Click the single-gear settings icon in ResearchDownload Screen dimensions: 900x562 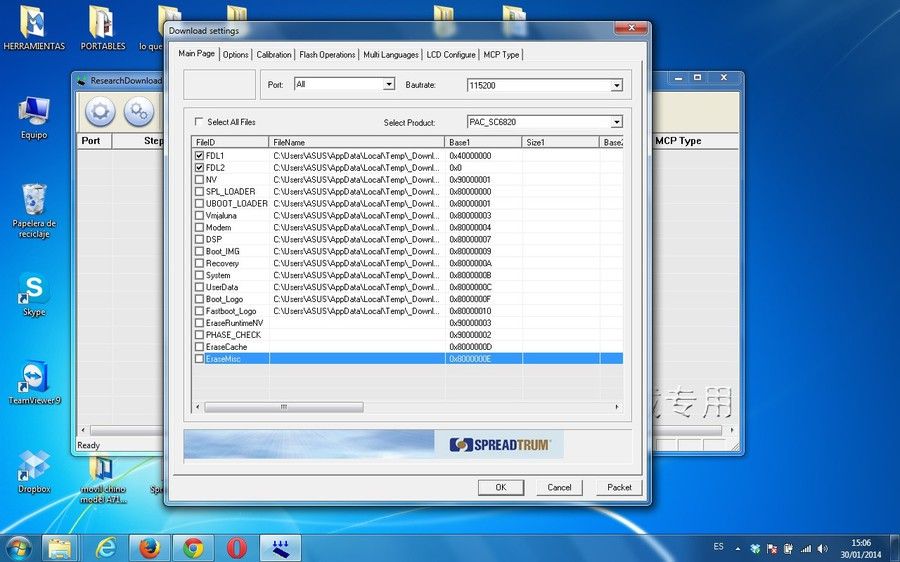point(100,111)
